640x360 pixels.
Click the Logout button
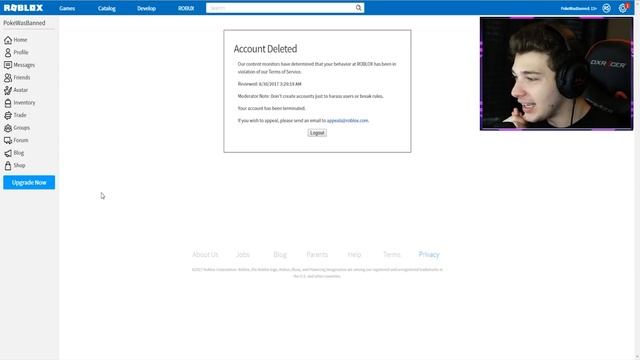click(317, 133)
